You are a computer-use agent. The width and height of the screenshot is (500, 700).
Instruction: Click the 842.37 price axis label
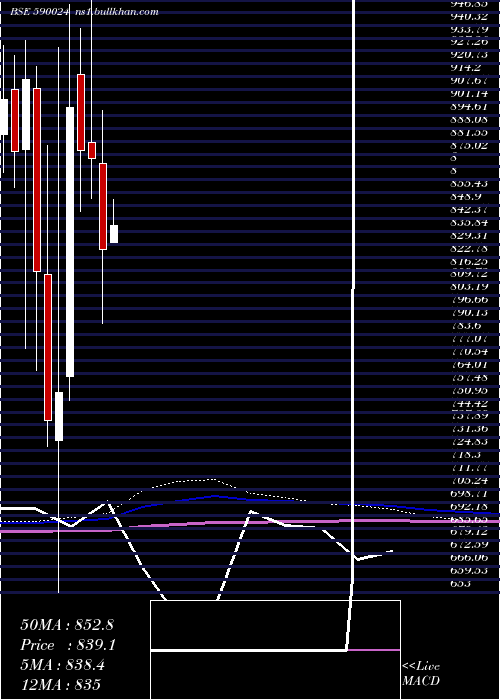(469, 210)
